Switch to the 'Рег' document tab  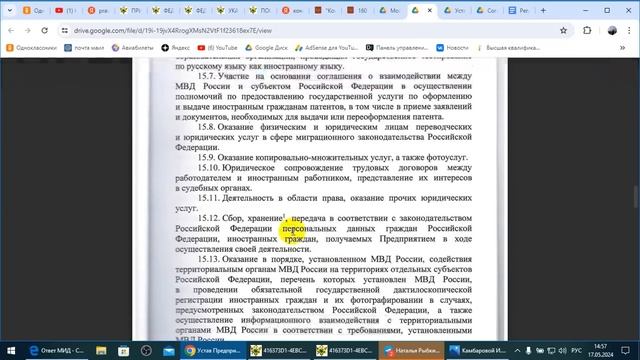point(519,11)
